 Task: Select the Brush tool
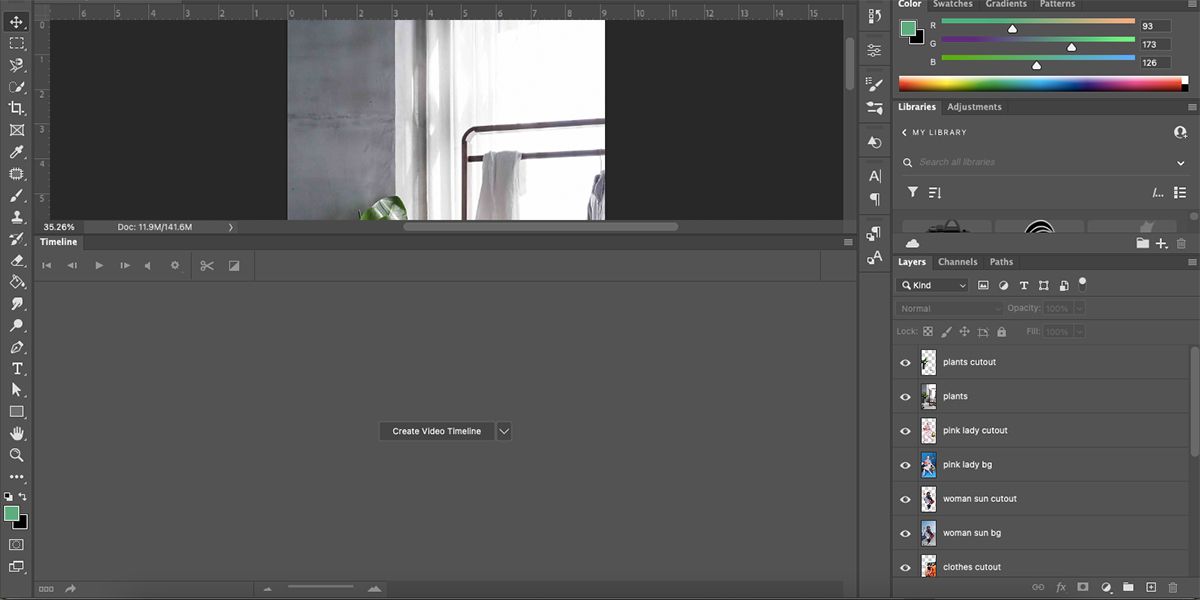(17, 195)
